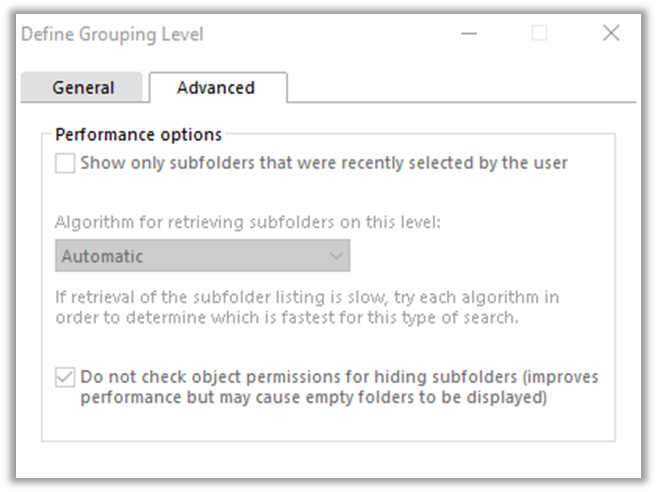Click 'Algorithm for retrieving subfolders on this level' label
The image size is (657, 492).
(x=247, y=221)
